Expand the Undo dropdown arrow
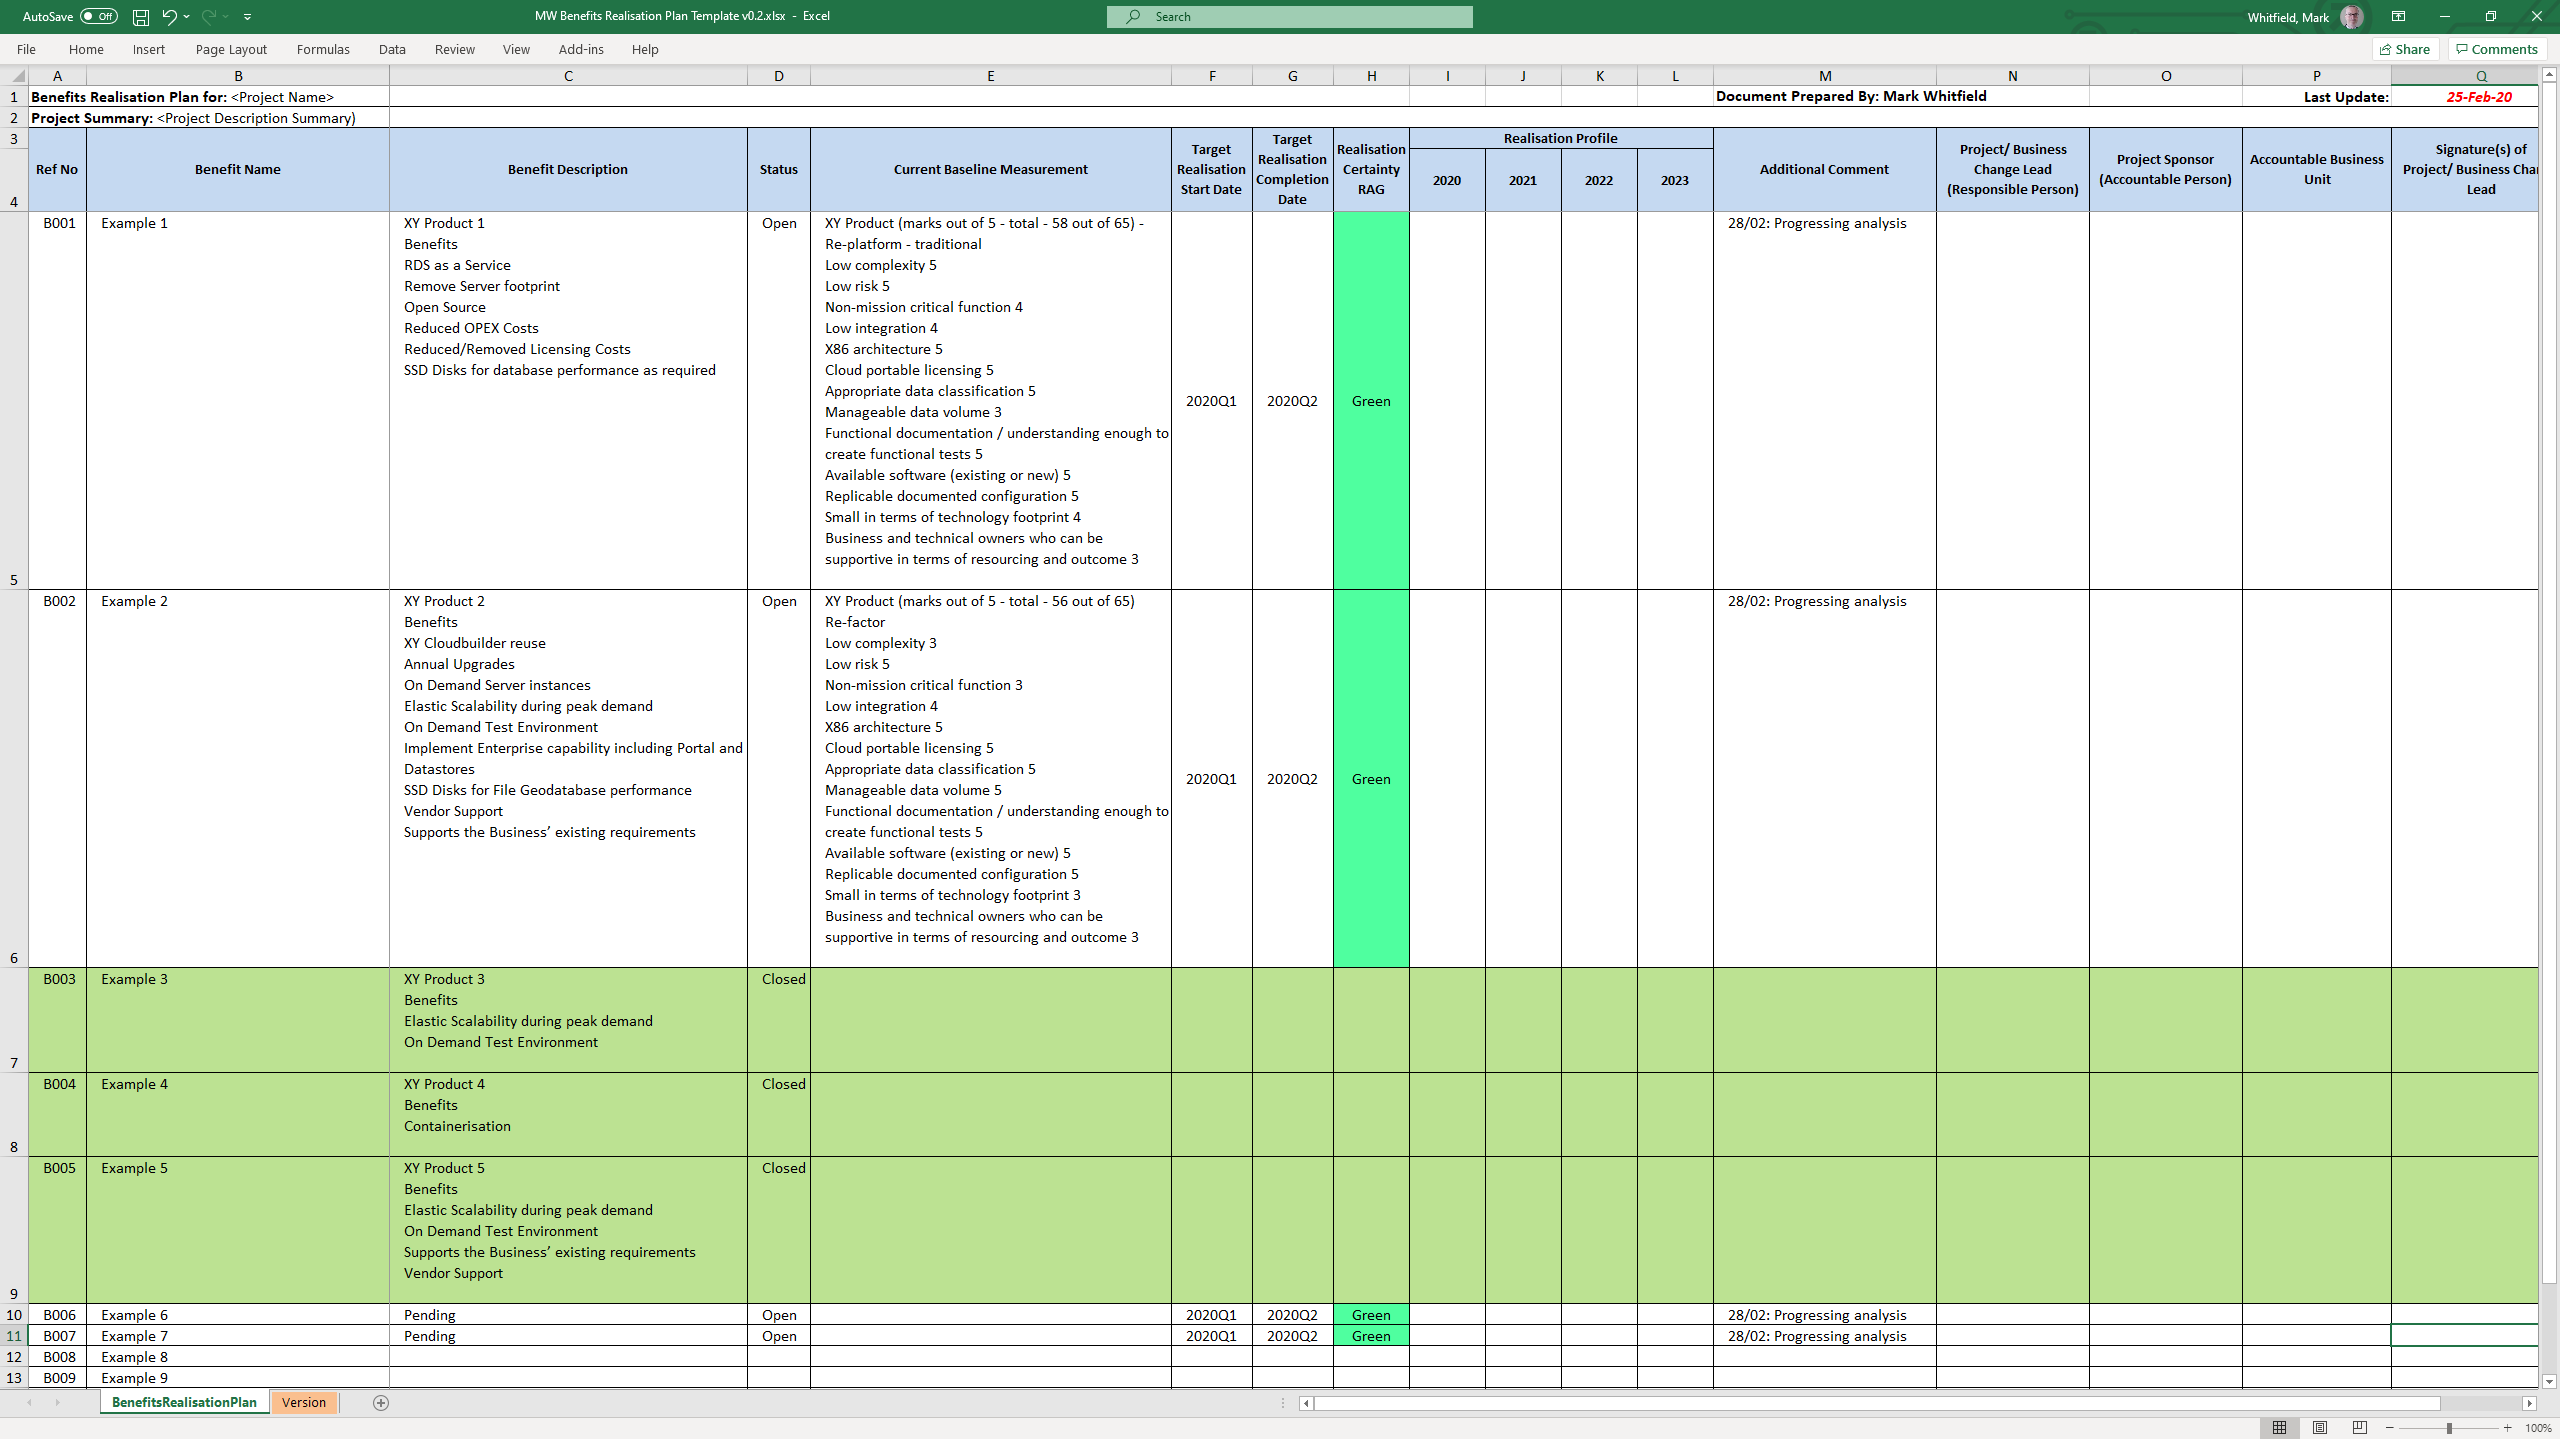Screen dimensions: 2560x1440 184,16
